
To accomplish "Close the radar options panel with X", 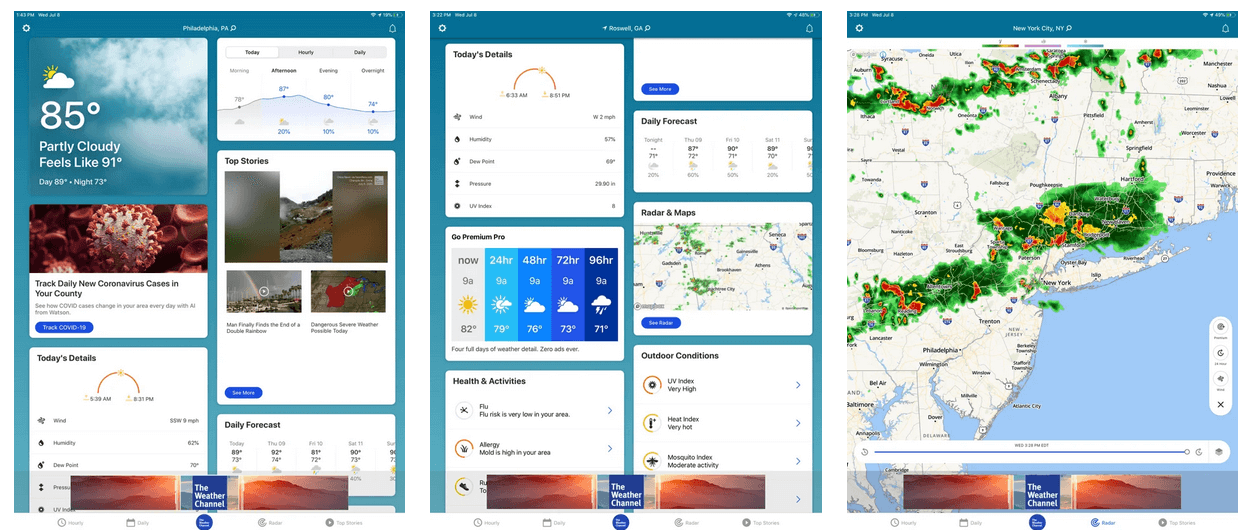I will tap(1220, 405).
